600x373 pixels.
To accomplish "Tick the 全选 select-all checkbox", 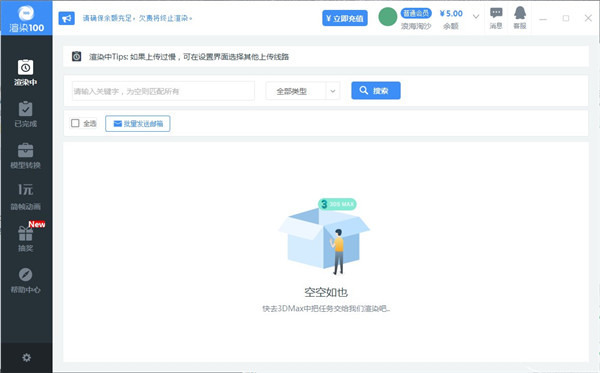I will point(75,123).
